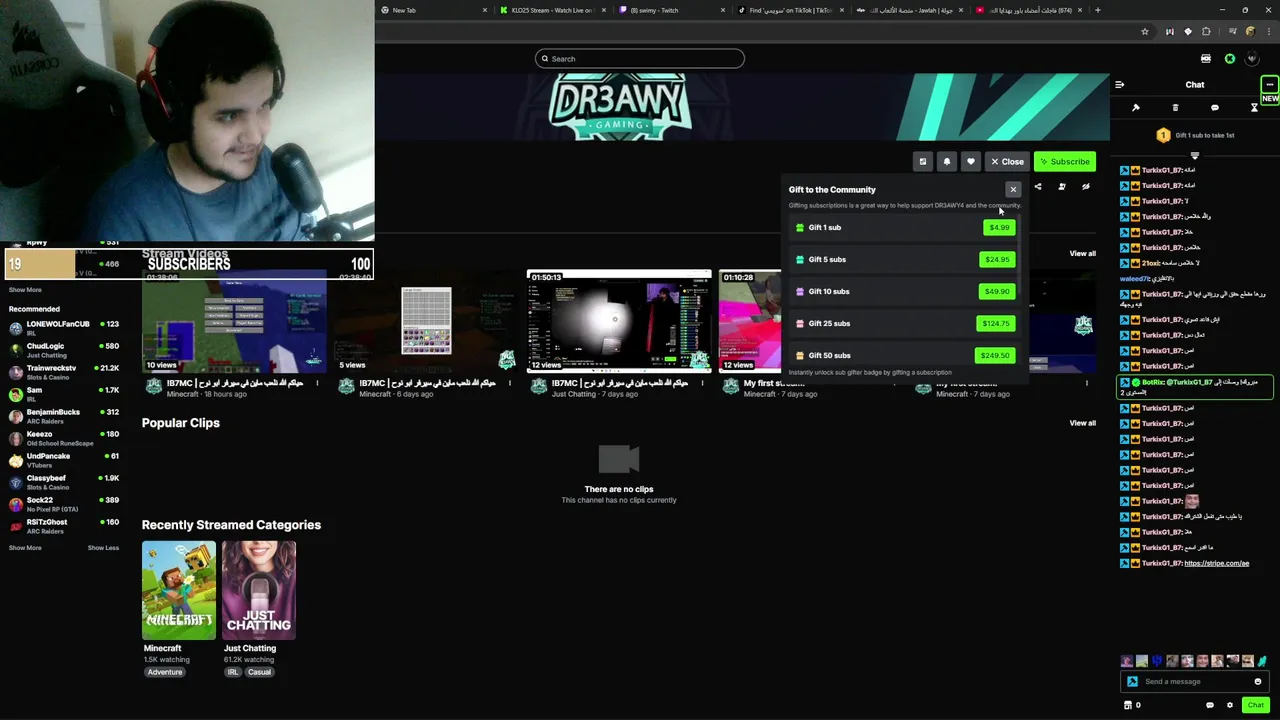Close the Gift to the Community popup
1280x720 pixels.
click(x=1013, y=189)
